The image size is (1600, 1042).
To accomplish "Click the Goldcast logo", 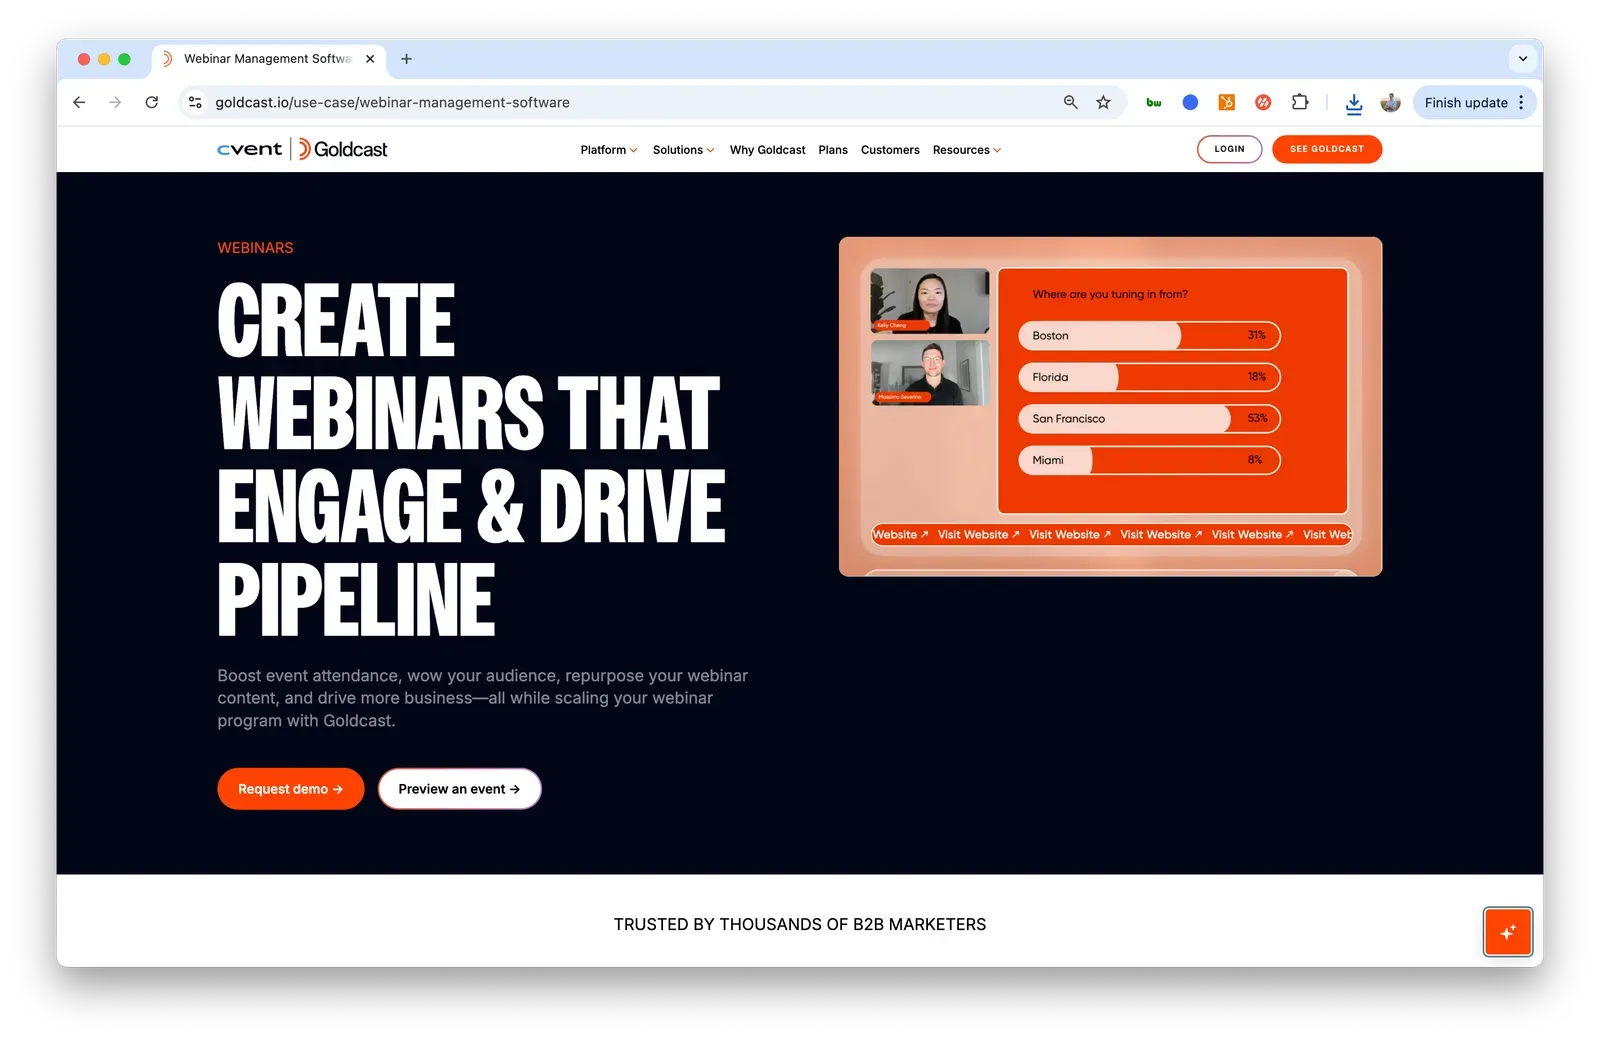I will pyautogui.click(x=343, y=149).
